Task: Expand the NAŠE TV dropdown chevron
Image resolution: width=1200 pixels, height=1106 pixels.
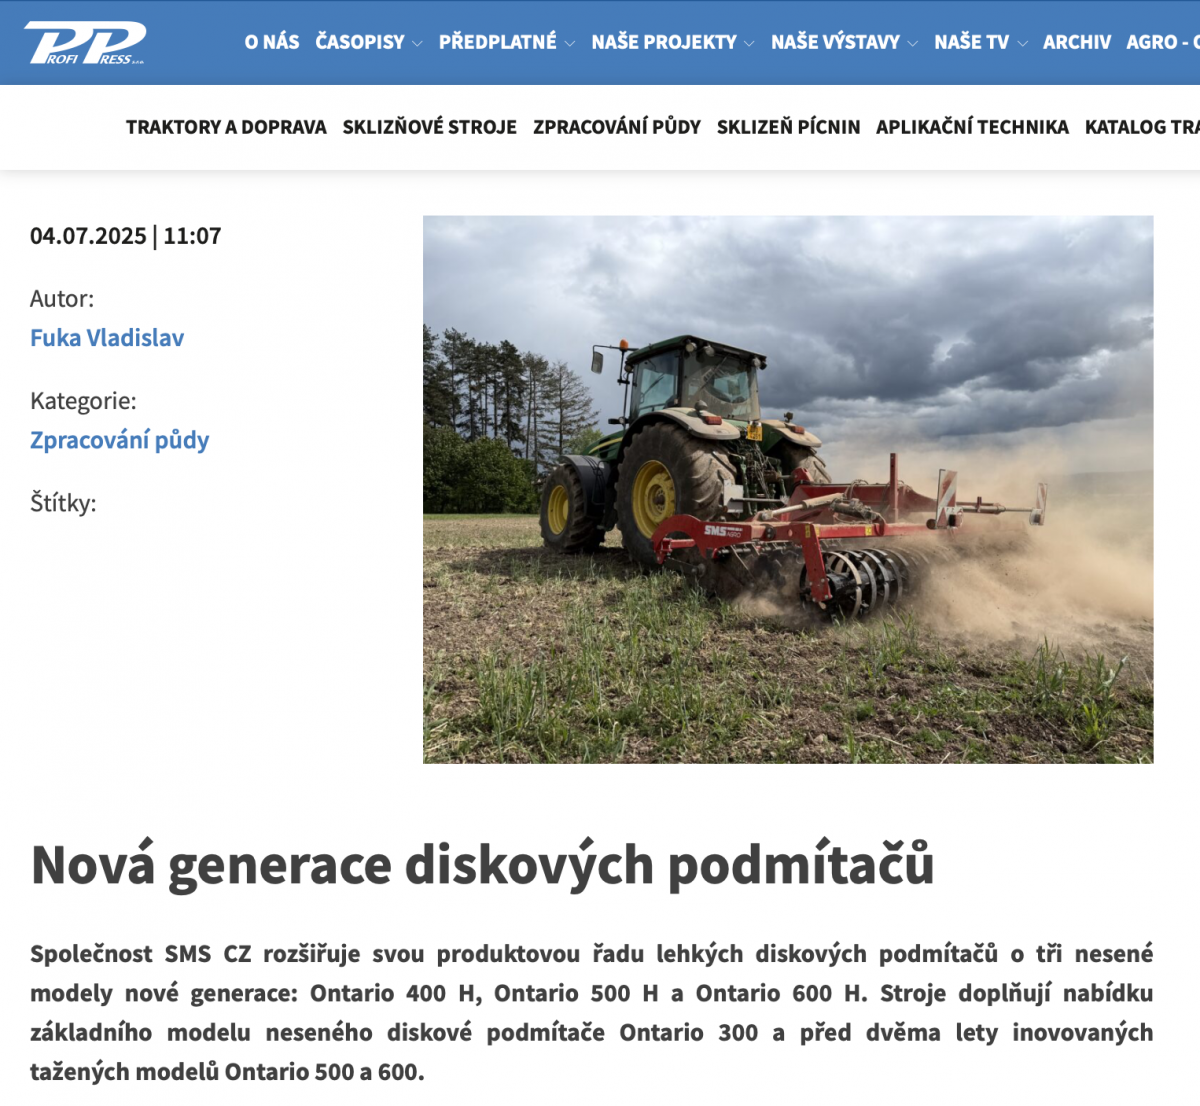Action: click(1022, 43)
